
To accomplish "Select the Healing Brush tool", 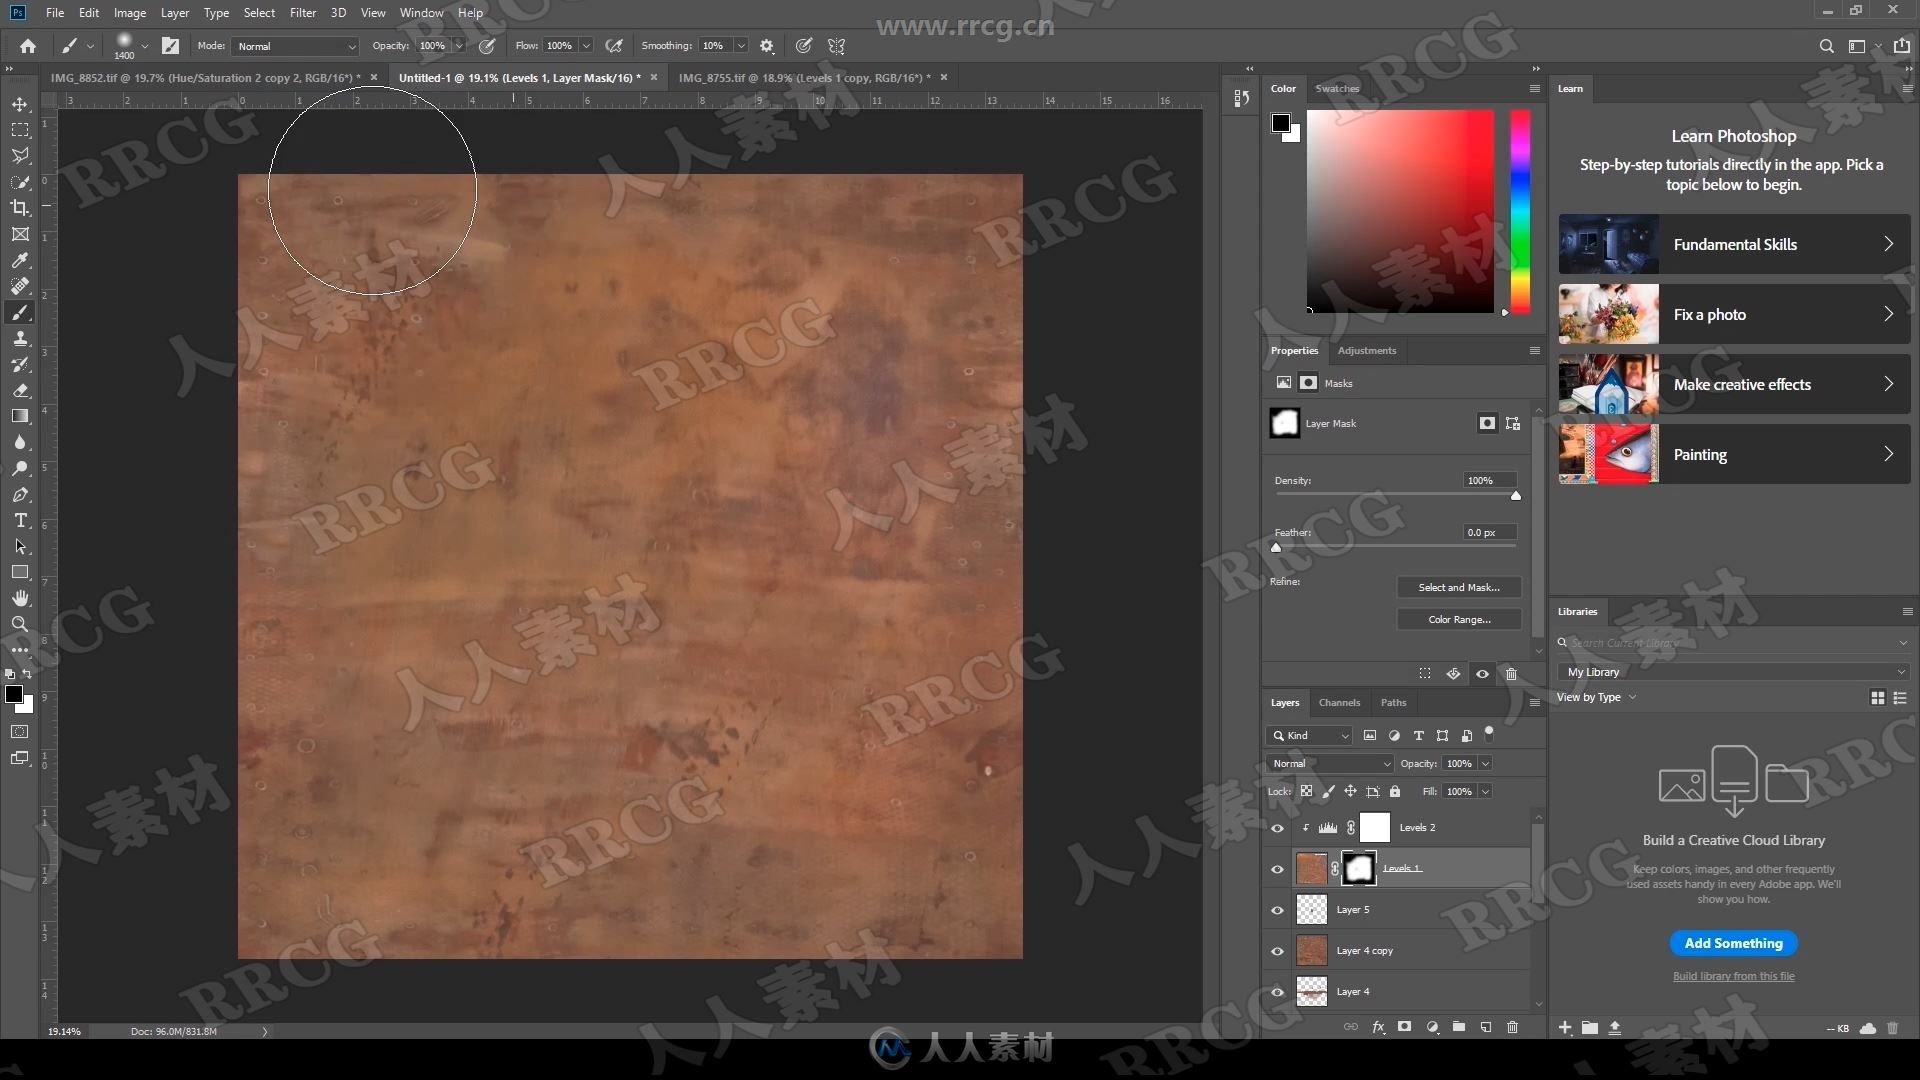I will (x=20, y=285).
